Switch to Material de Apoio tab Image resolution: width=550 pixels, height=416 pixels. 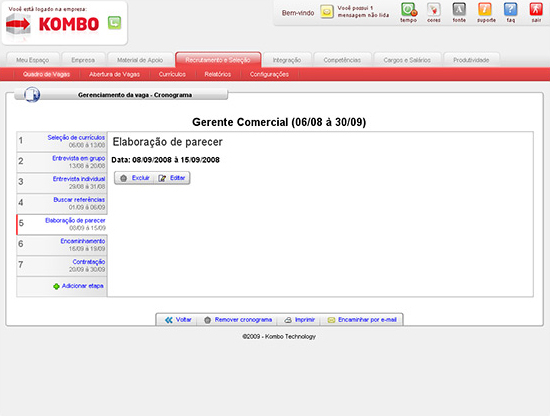coord(140,60)
